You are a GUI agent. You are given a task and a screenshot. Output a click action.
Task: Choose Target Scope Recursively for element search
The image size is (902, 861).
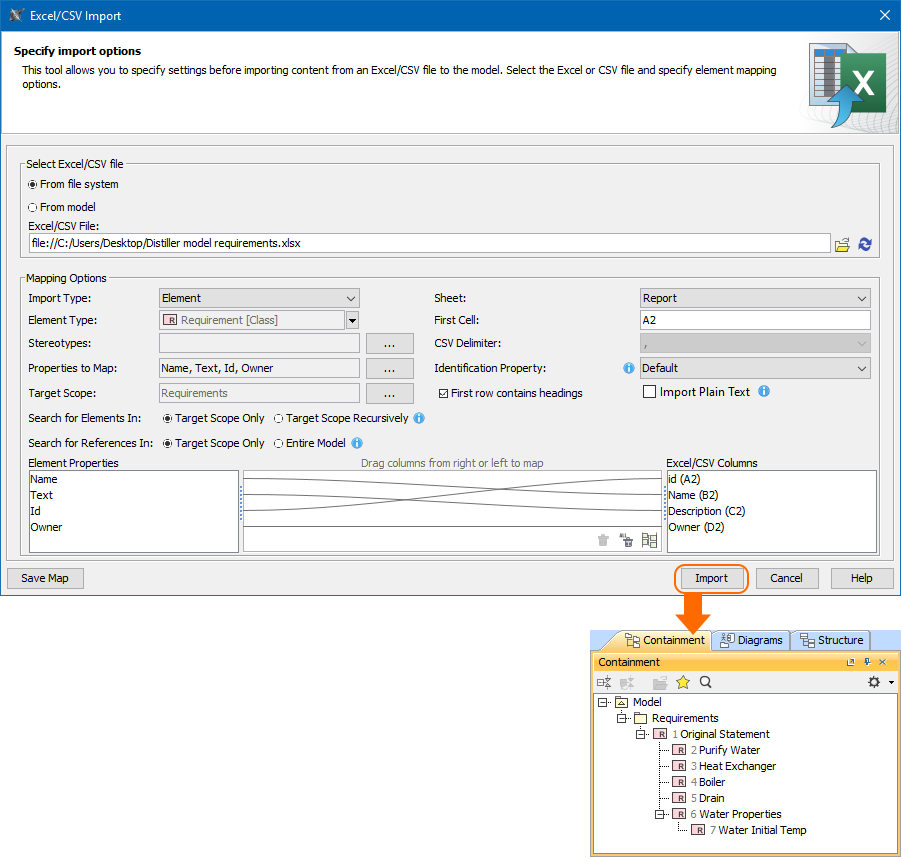pos(279,418)
